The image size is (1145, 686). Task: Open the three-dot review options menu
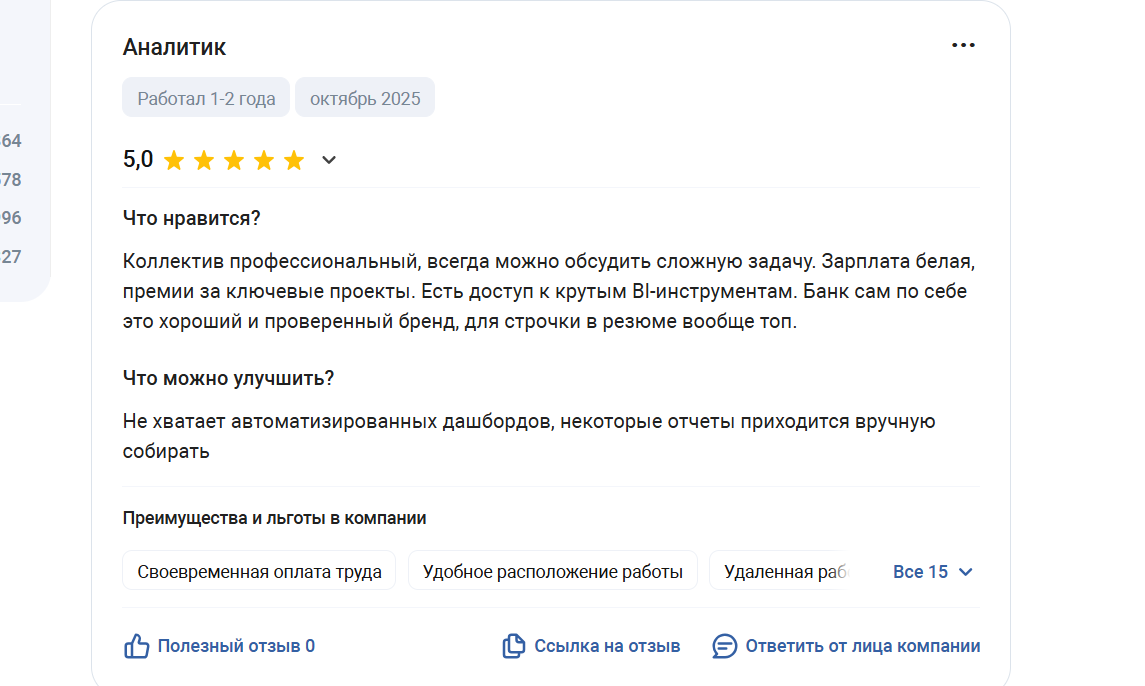coord(963,46)
